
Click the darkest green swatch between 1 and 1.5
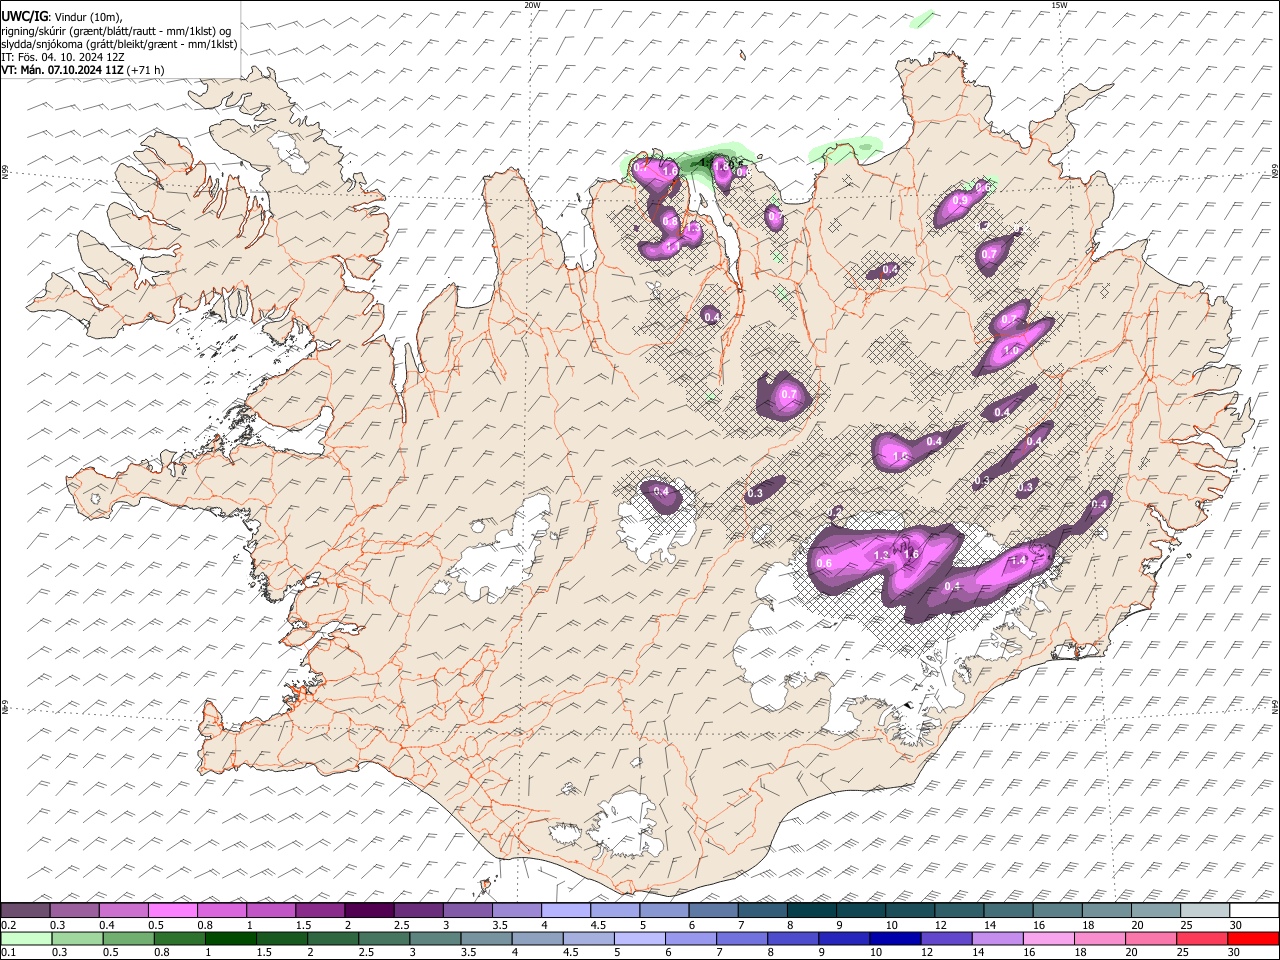click(230, 939)
